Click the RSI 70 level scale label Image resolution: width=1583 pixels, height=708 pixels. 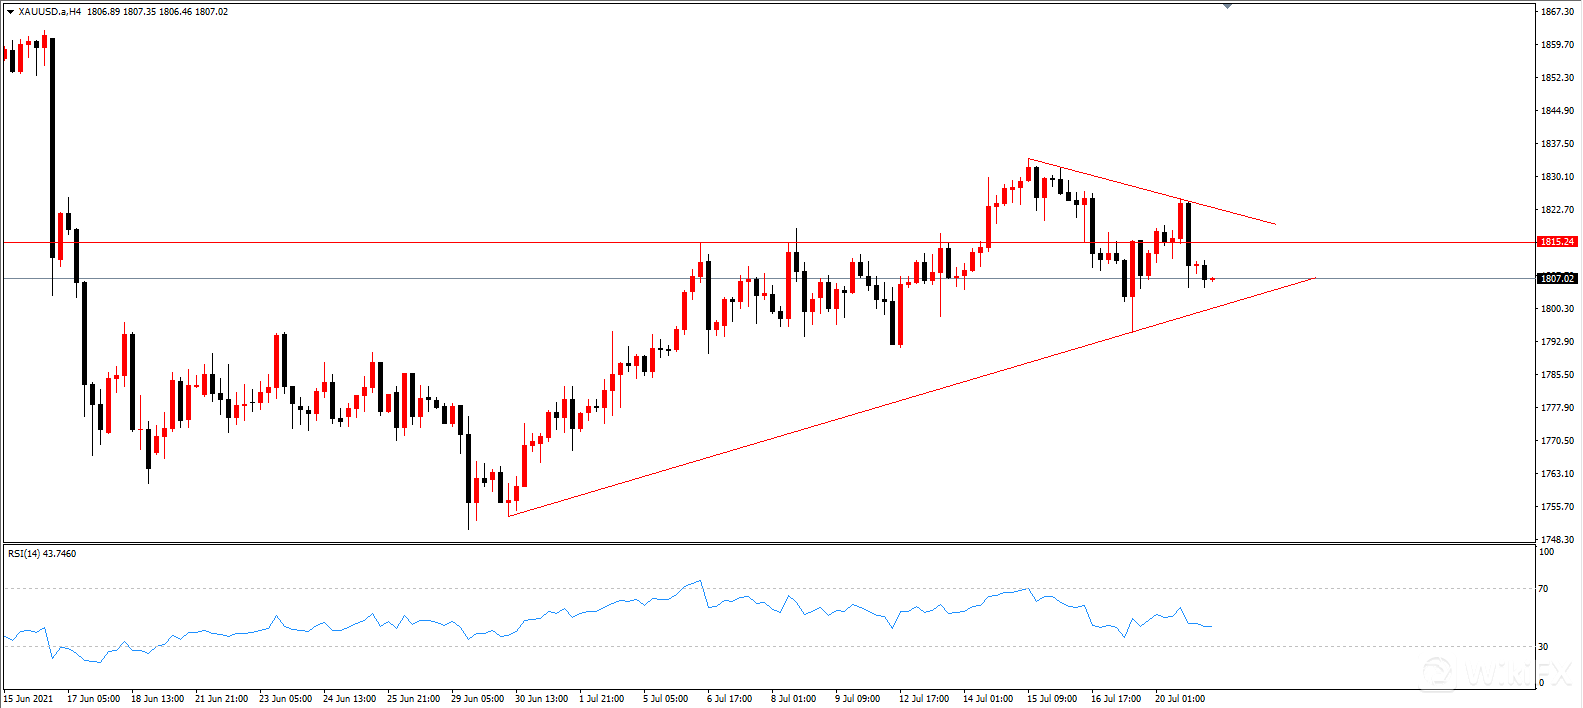pos(1544,589)
